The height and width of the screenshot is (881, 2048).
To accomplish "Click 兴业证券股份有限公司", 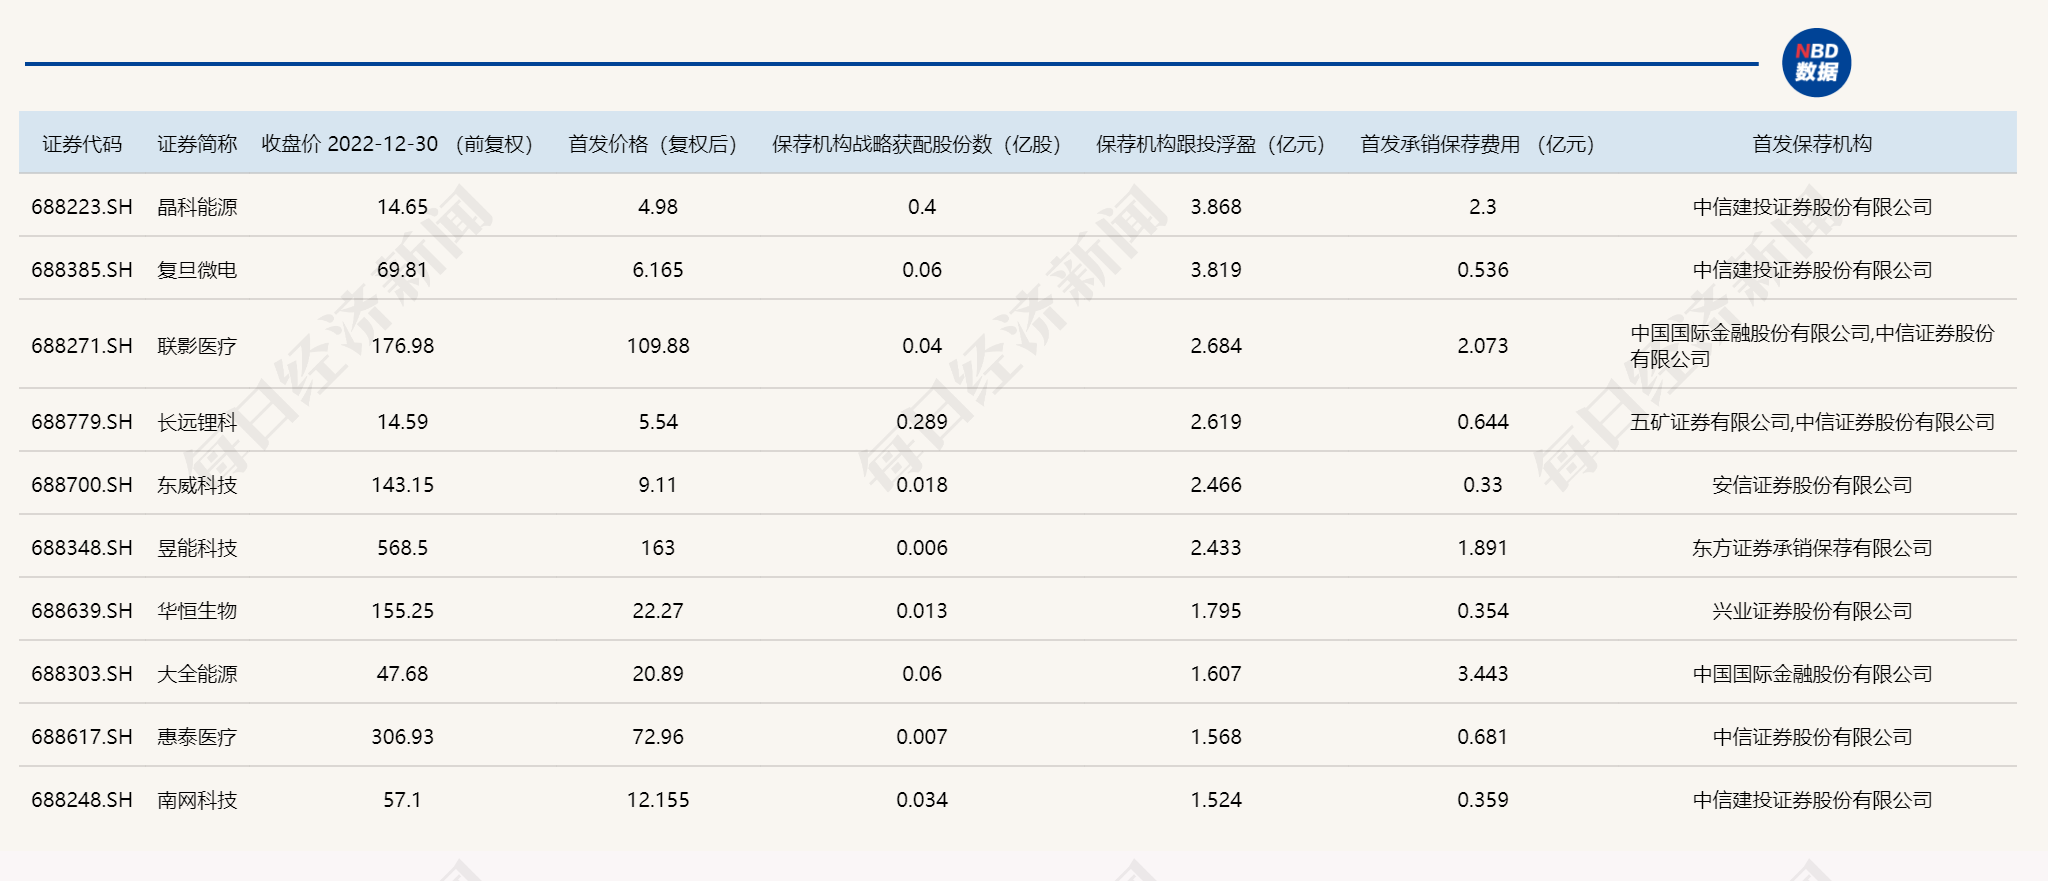I will tap(1812, 611).
